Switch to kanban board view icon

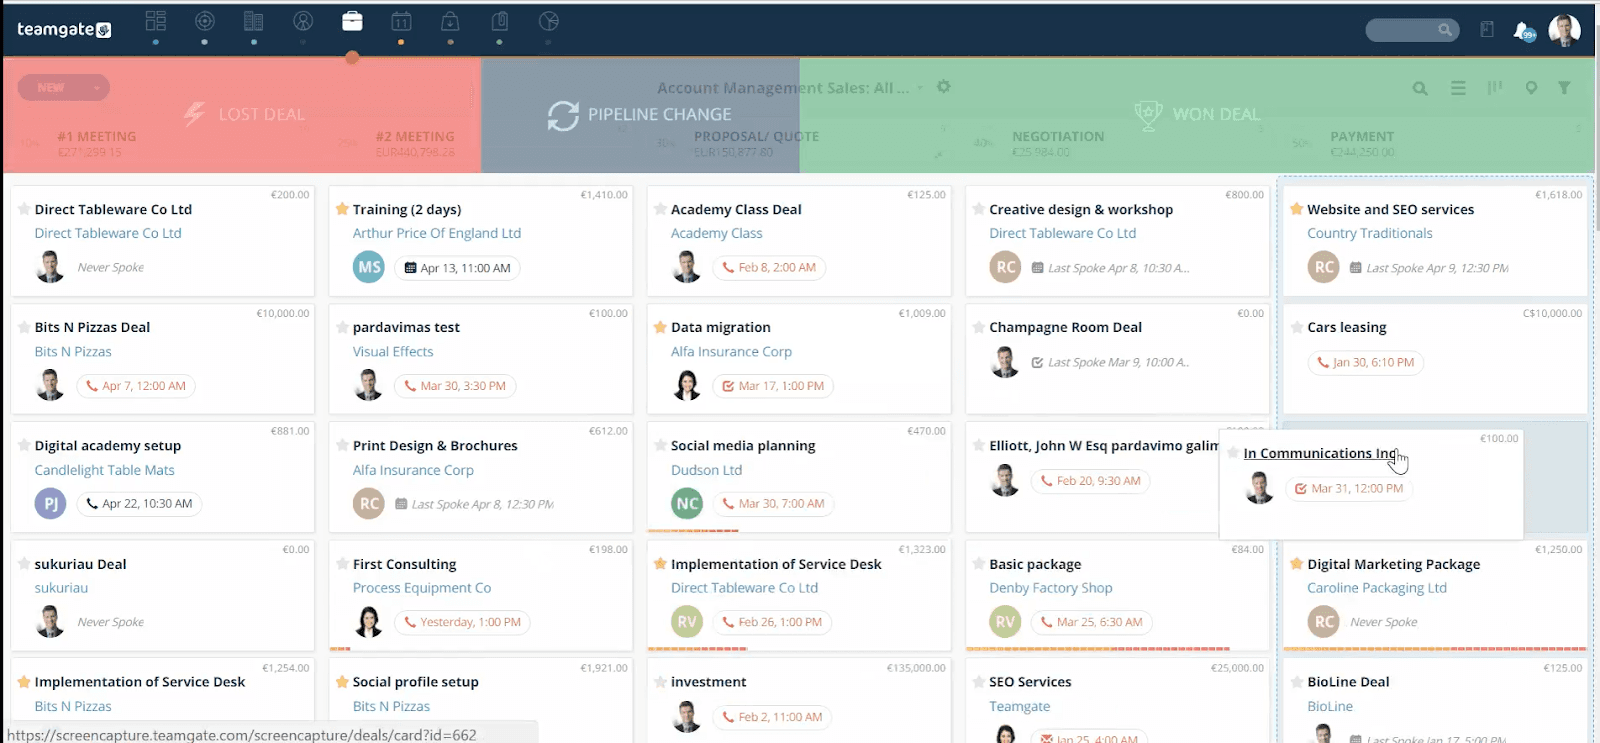point(1495,88)
